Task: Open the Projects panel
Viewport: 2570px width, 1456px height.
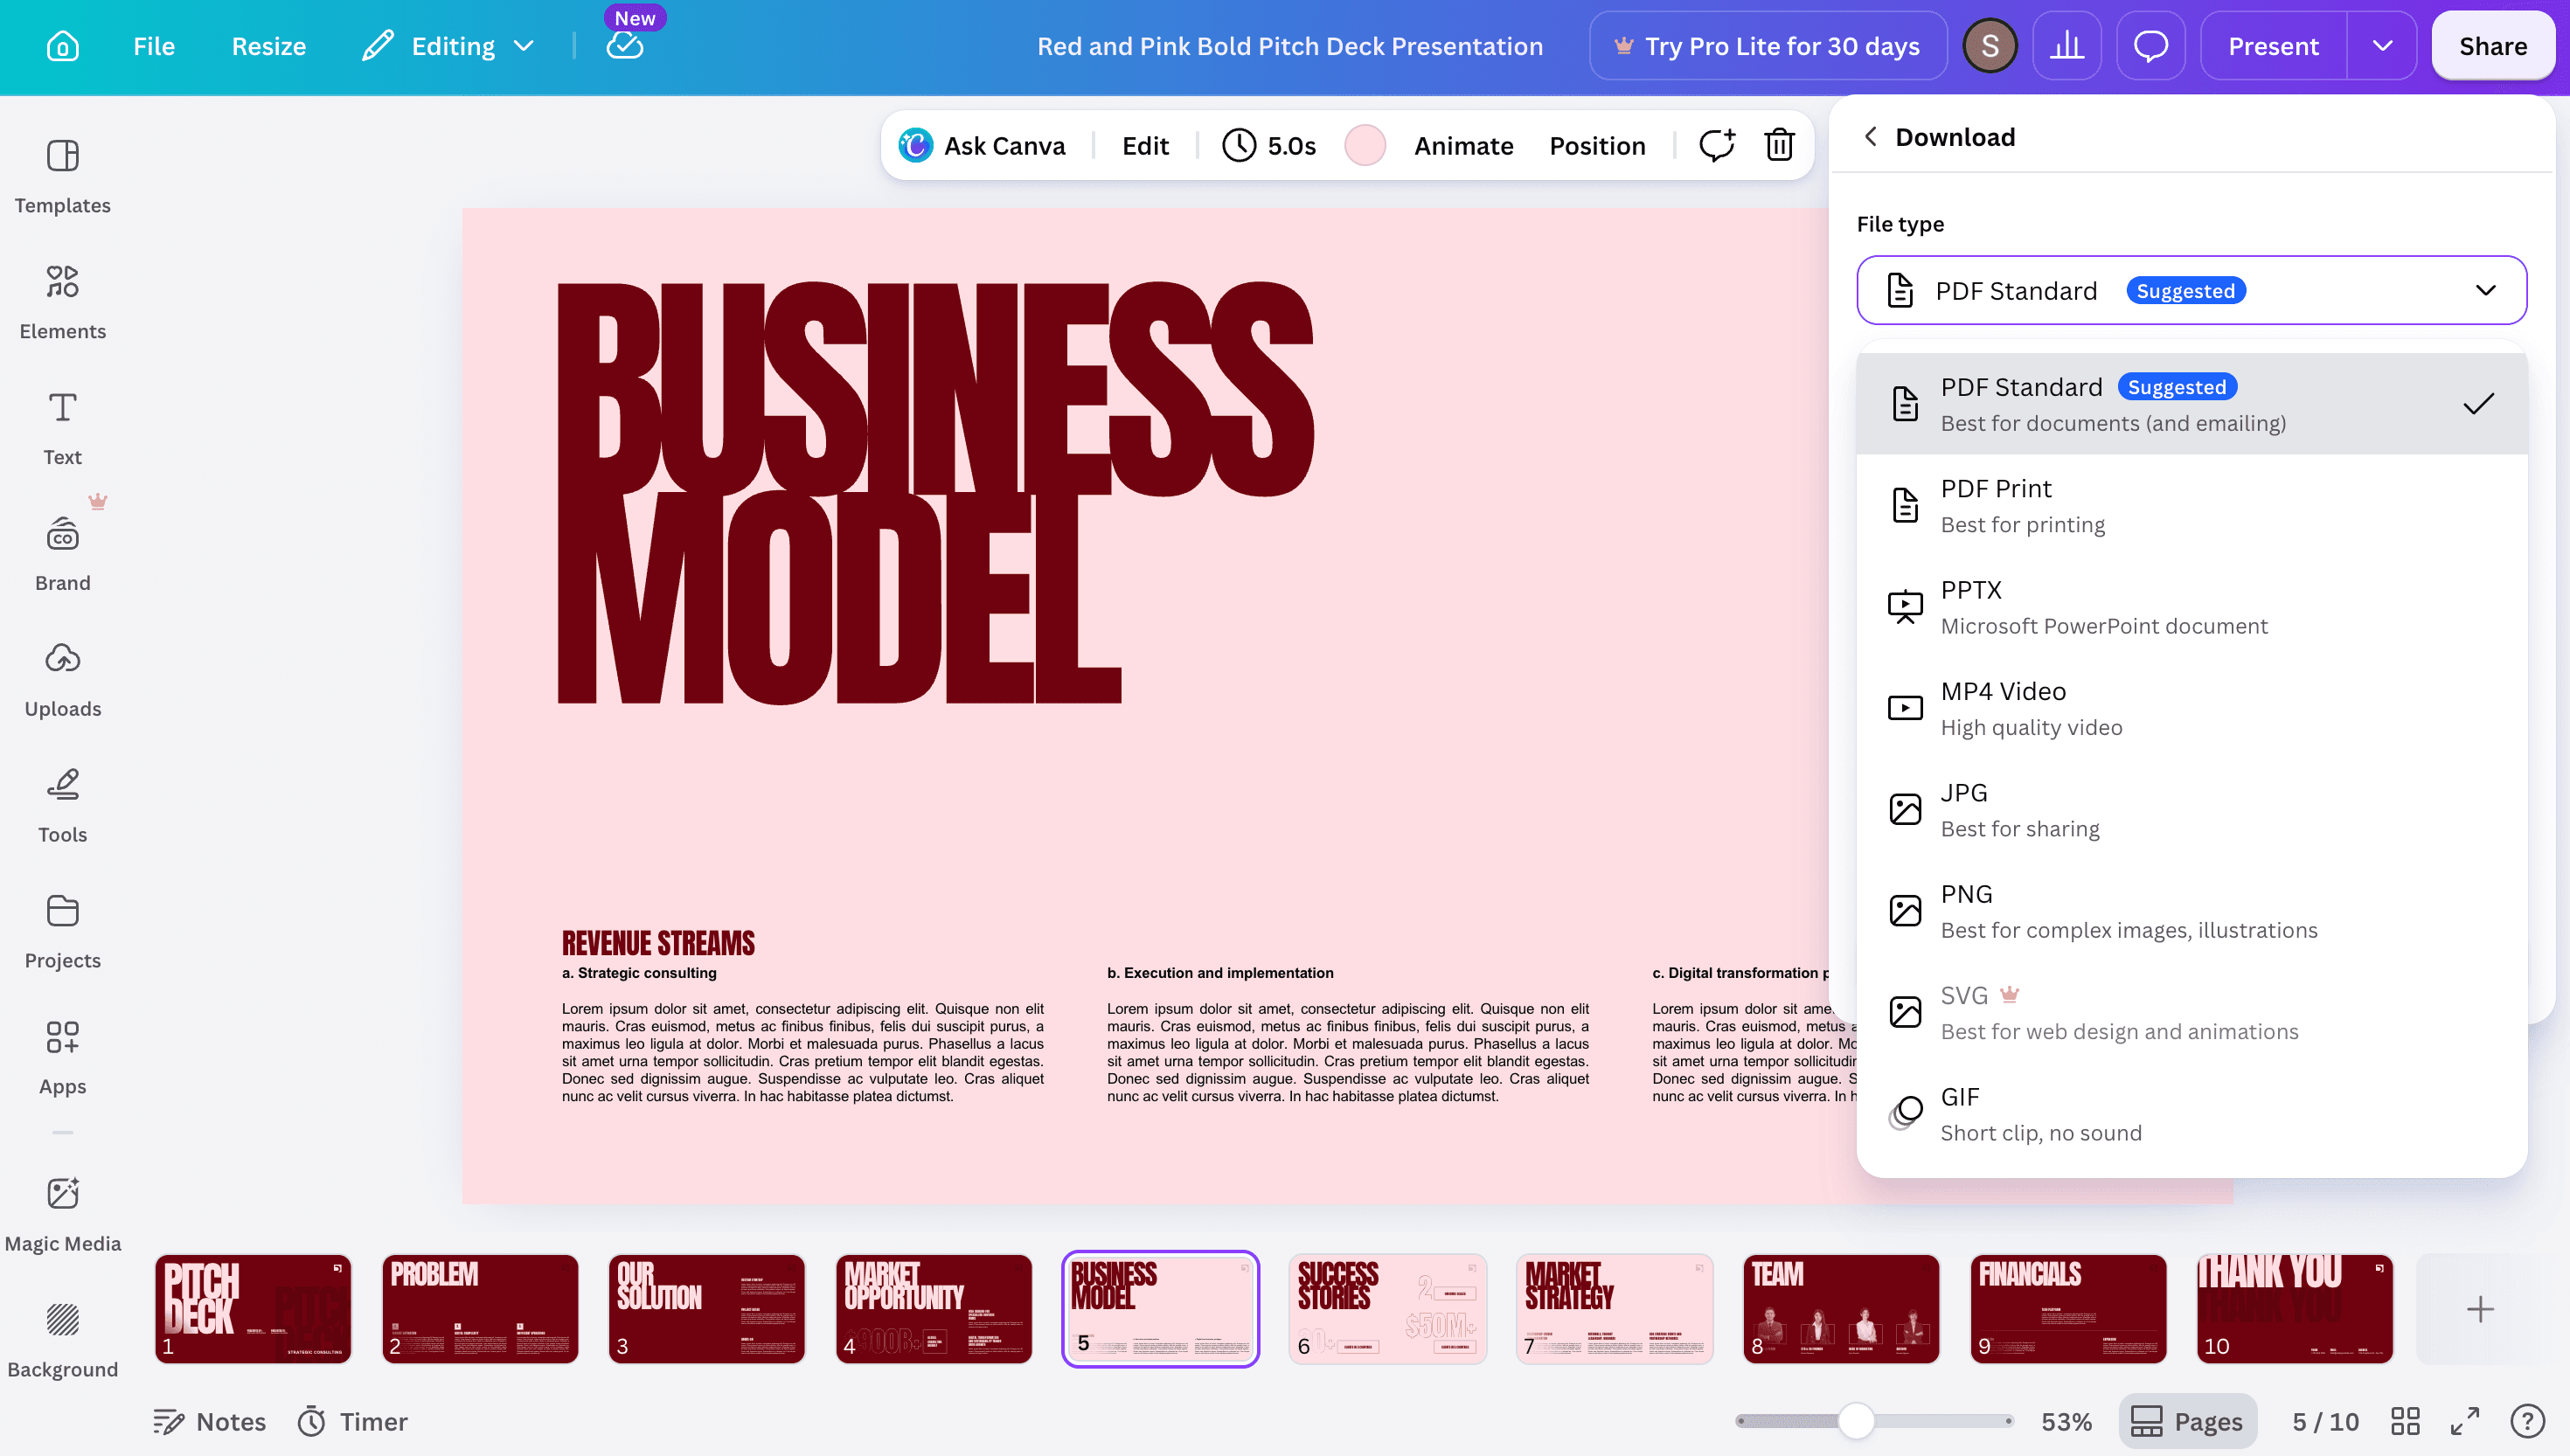Action: (62, 932)
